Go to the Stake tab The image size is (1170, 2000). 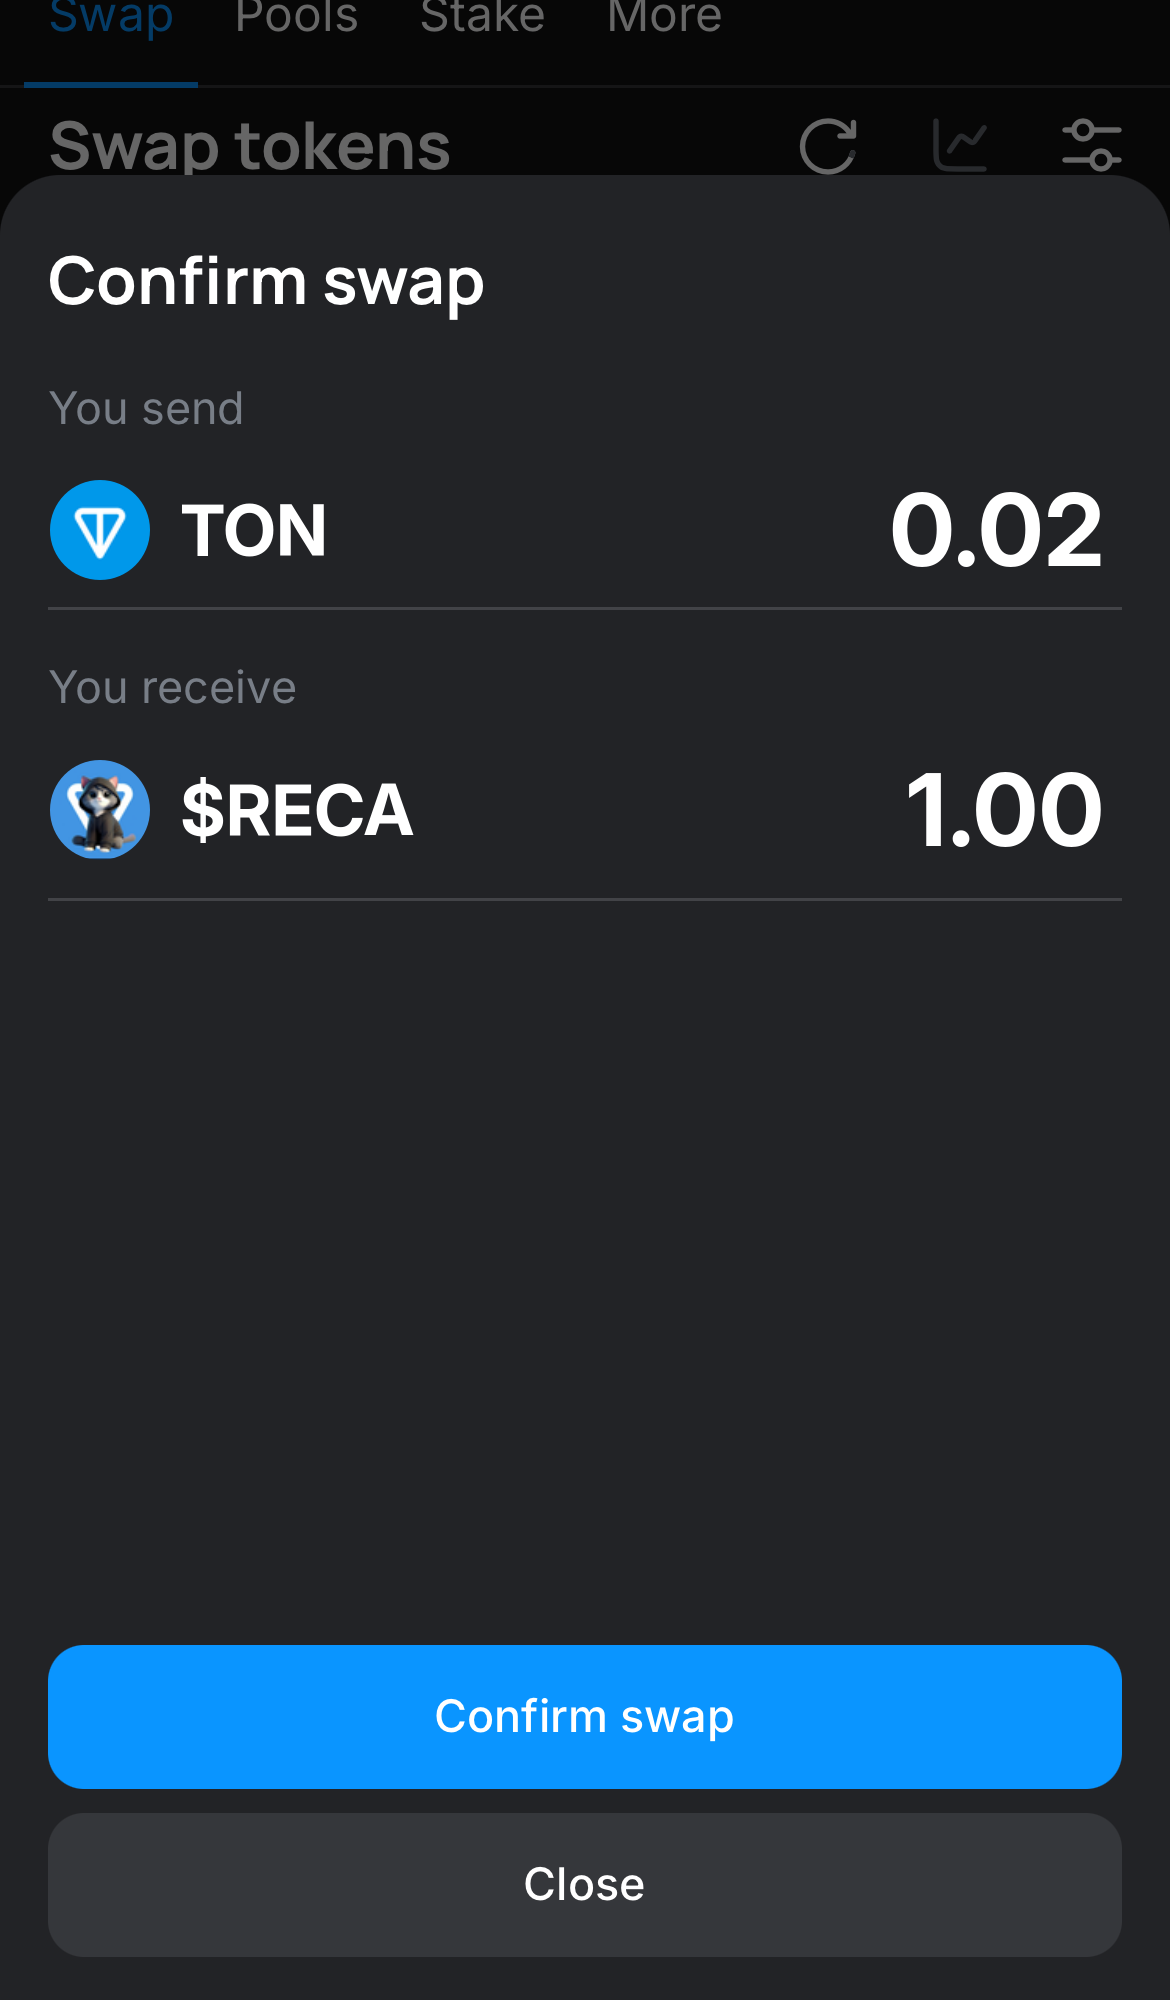pos(482,17)
